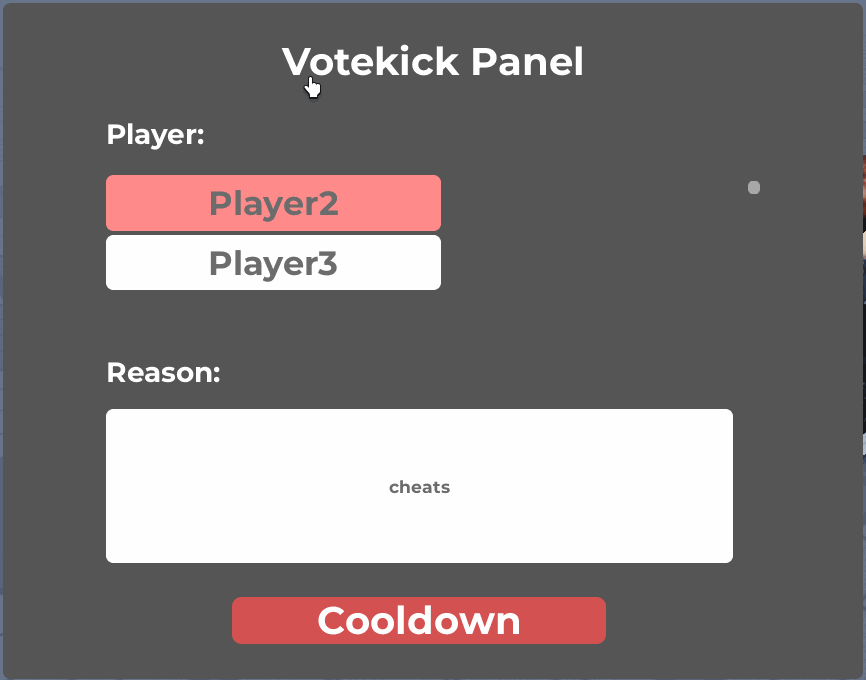Click the word cheats in the reason box
This screenshot has height=680, width=866.
click(x=419, y=487)
